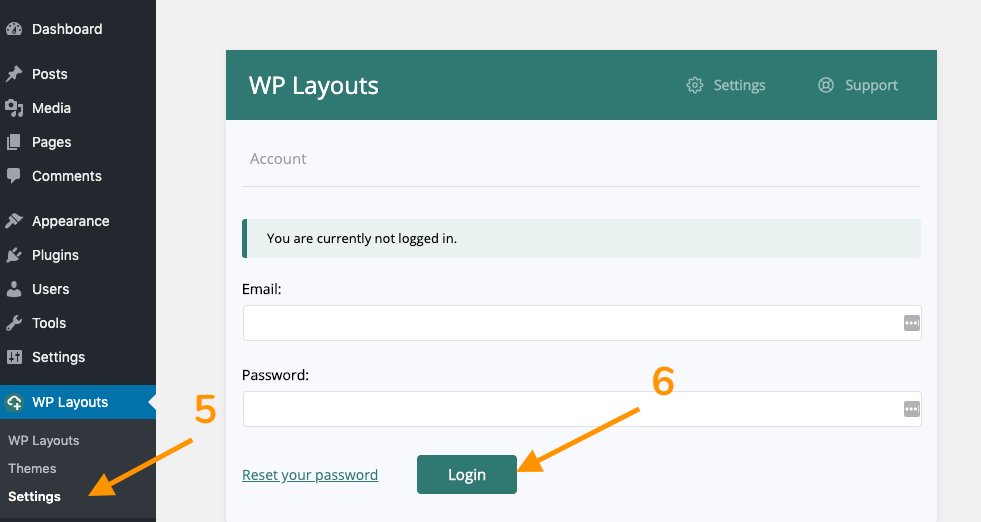Click the Comments speech bubble icon
This screenshot has height=522, width=981.
pyautogui.click(x=14, y=176)
